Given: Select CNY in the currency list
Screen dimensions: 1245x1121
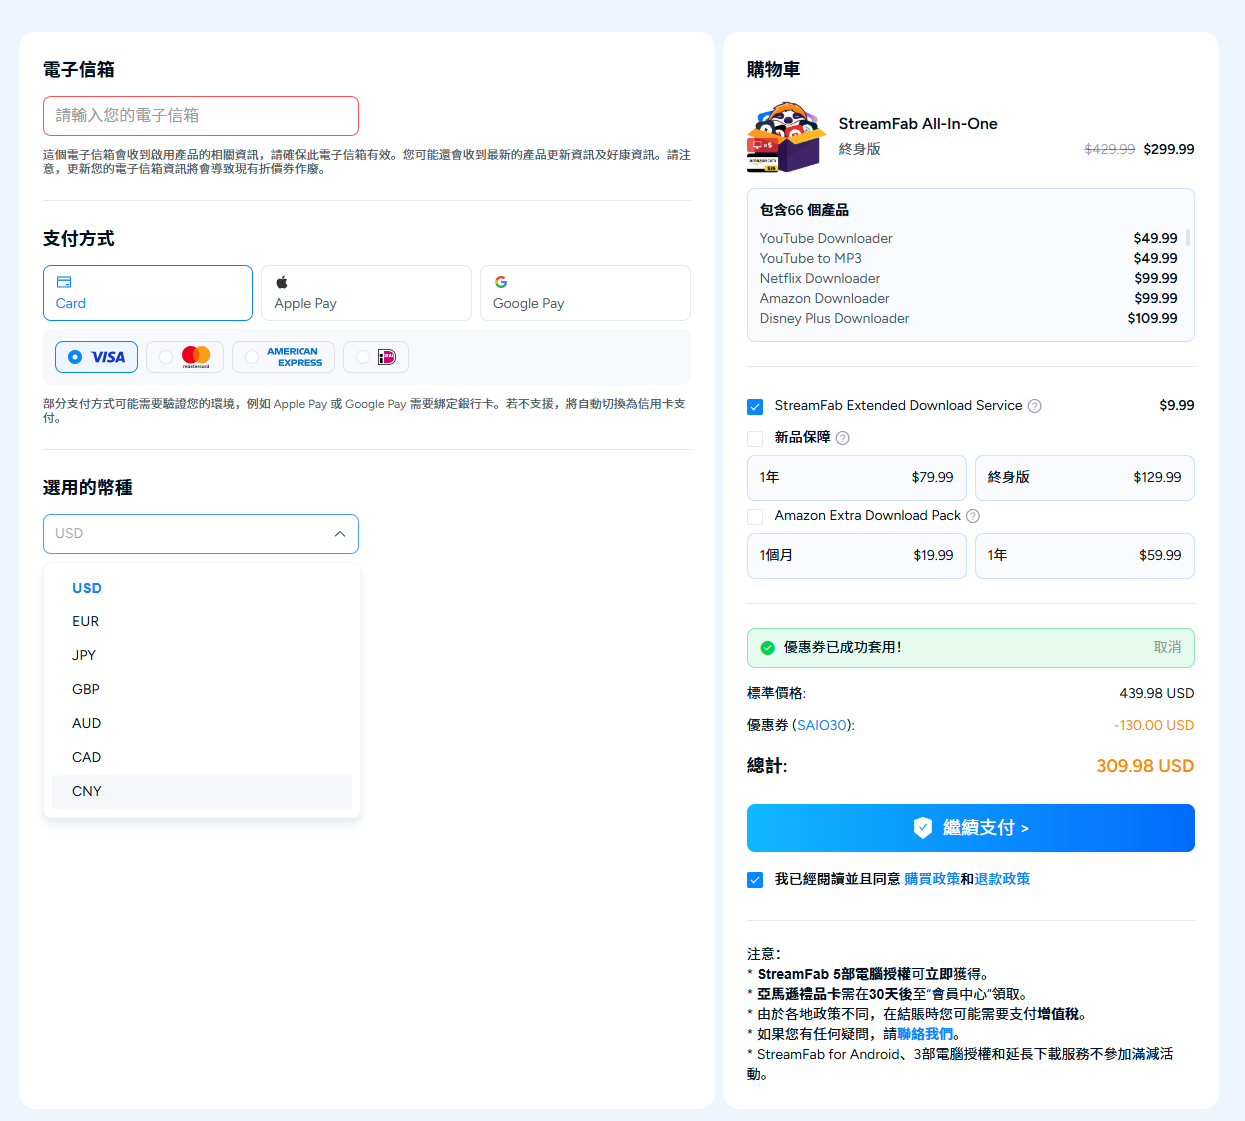Looking at the screenshot, I should click(202, 792).
